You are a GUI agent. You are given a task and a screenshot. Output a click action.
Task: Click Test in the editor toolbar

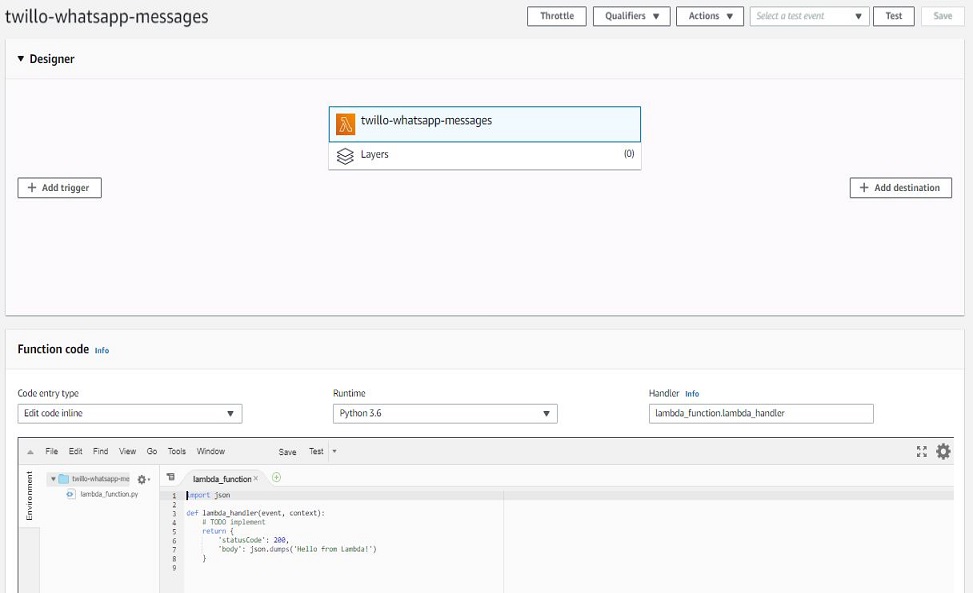click(x=316, y=451)
